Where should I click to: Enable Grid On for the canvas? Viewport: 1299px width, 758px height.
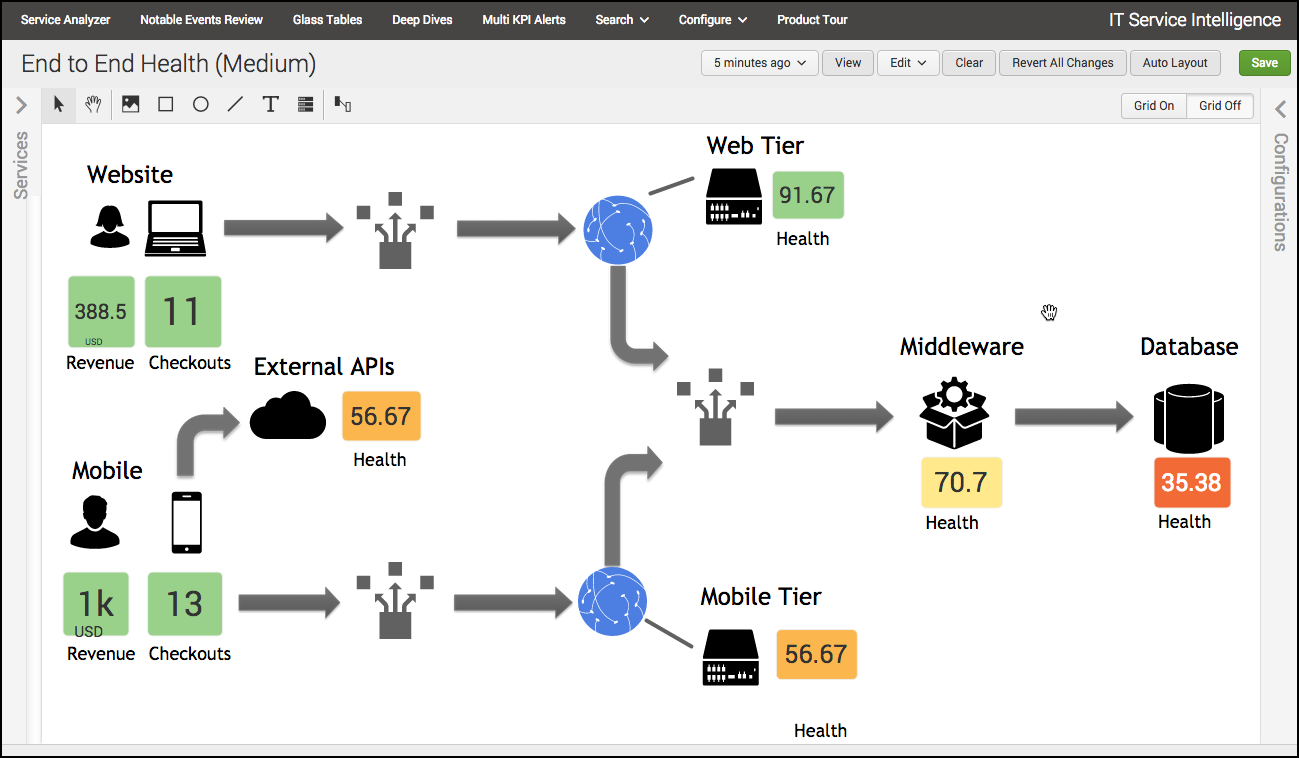coord(1152,105)
